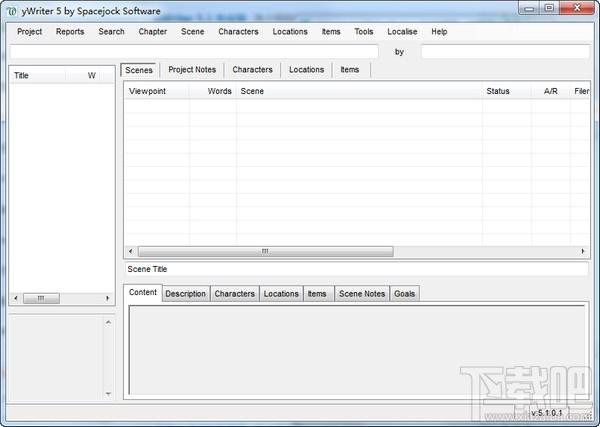Sort by Viewpoint column header
This screenshot has width=600, height=427.
(x=157, y=91)
